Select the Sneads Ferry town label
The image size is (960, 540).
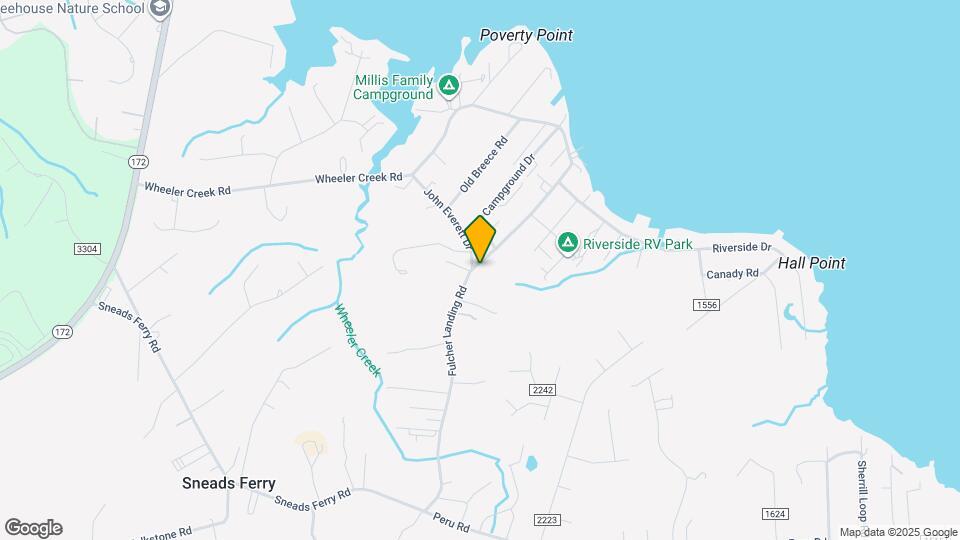point(229,483)
